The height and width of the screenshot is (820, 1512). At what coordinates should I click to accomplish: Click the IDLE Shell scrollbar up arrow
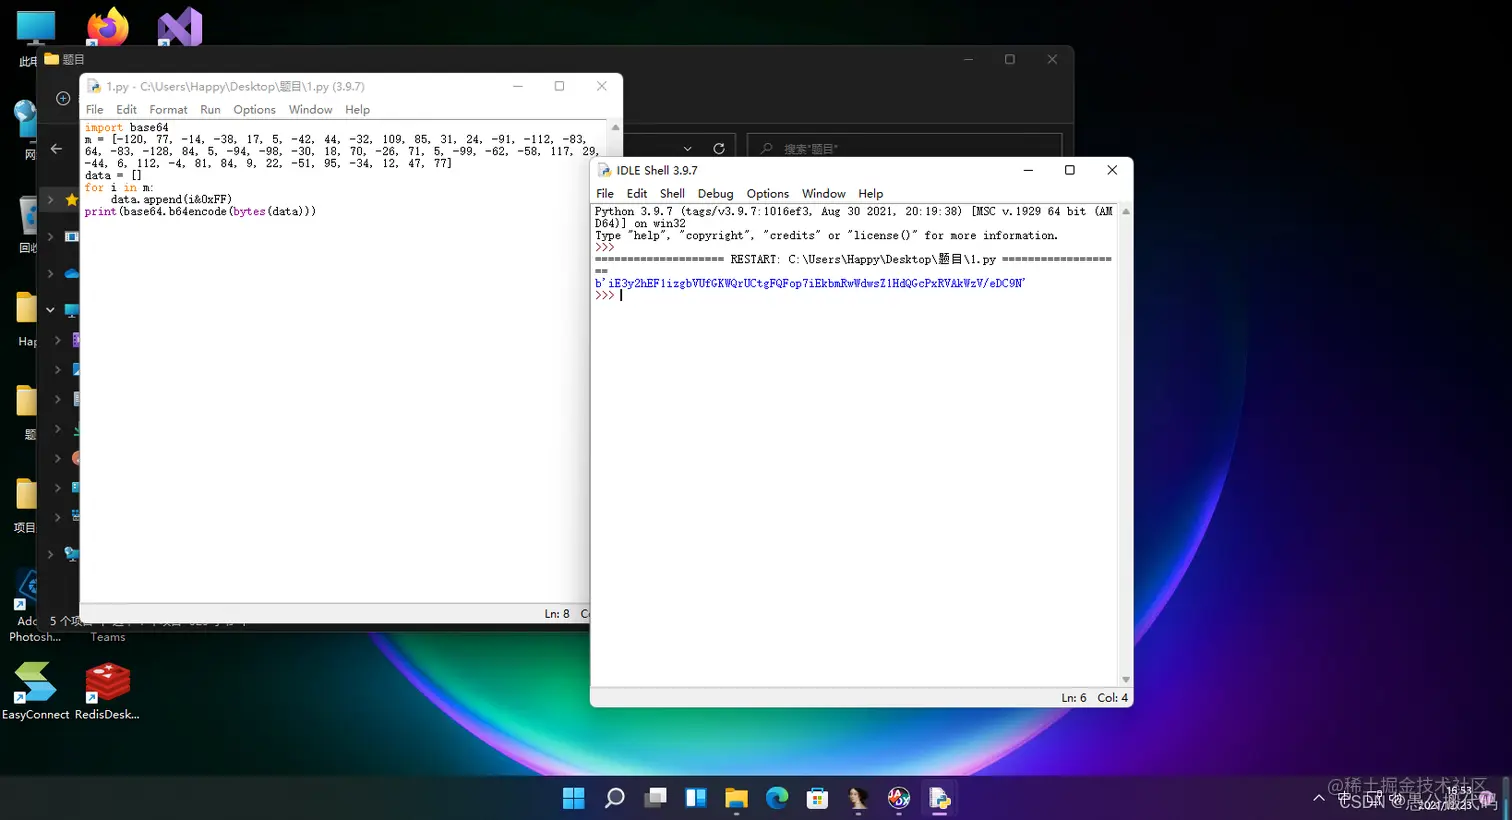[x=1125, y=212]
